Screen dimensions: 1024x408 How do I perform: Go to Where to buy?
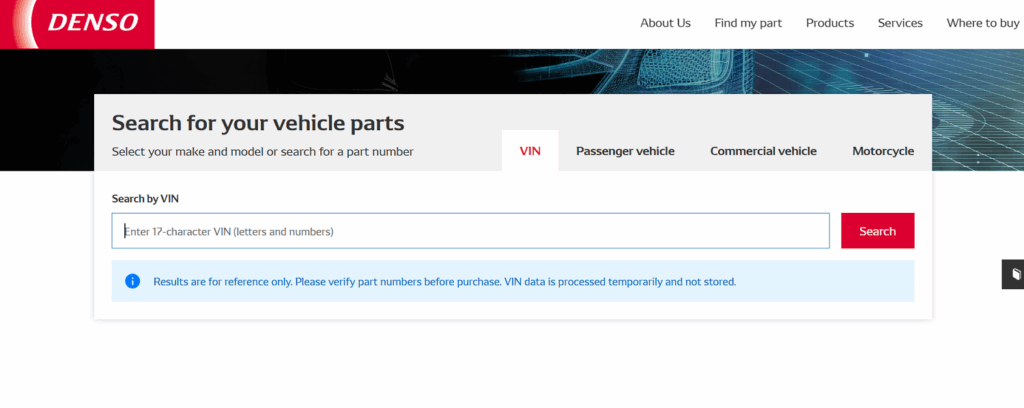pos(982,23)
